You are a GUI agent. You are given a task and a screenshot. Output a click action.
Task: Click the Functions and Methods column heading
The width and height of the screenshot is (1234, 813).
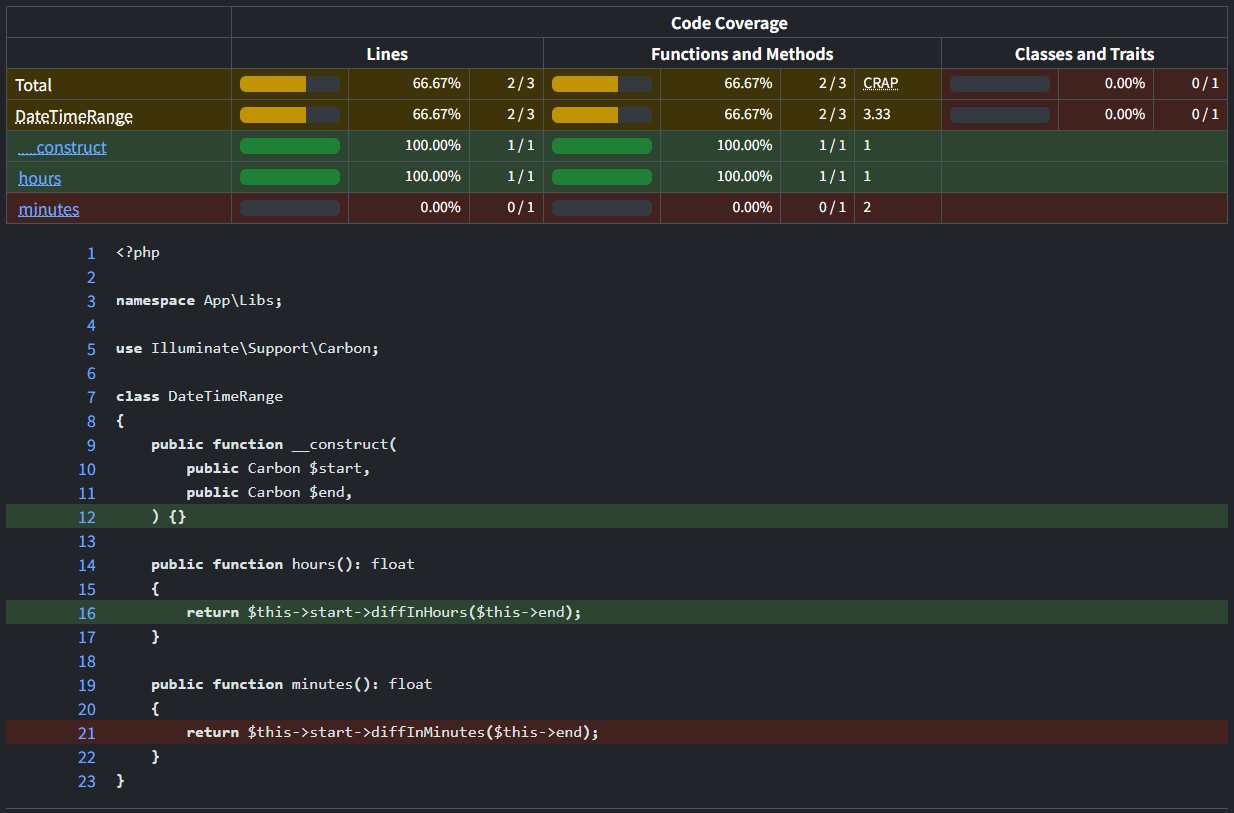point(742,54)
